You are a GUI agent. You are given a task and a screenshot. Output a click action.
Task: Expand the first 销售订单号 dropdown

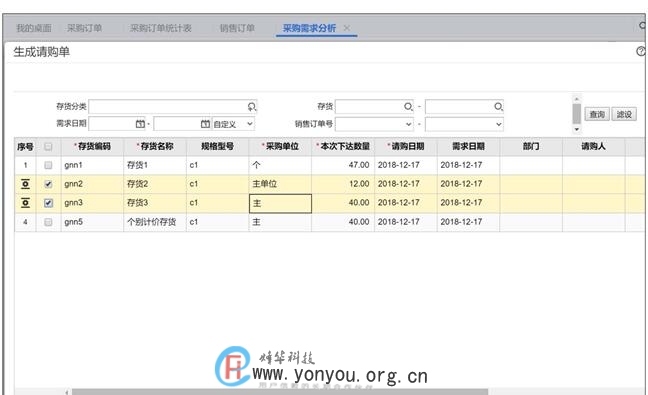point(408,124)
